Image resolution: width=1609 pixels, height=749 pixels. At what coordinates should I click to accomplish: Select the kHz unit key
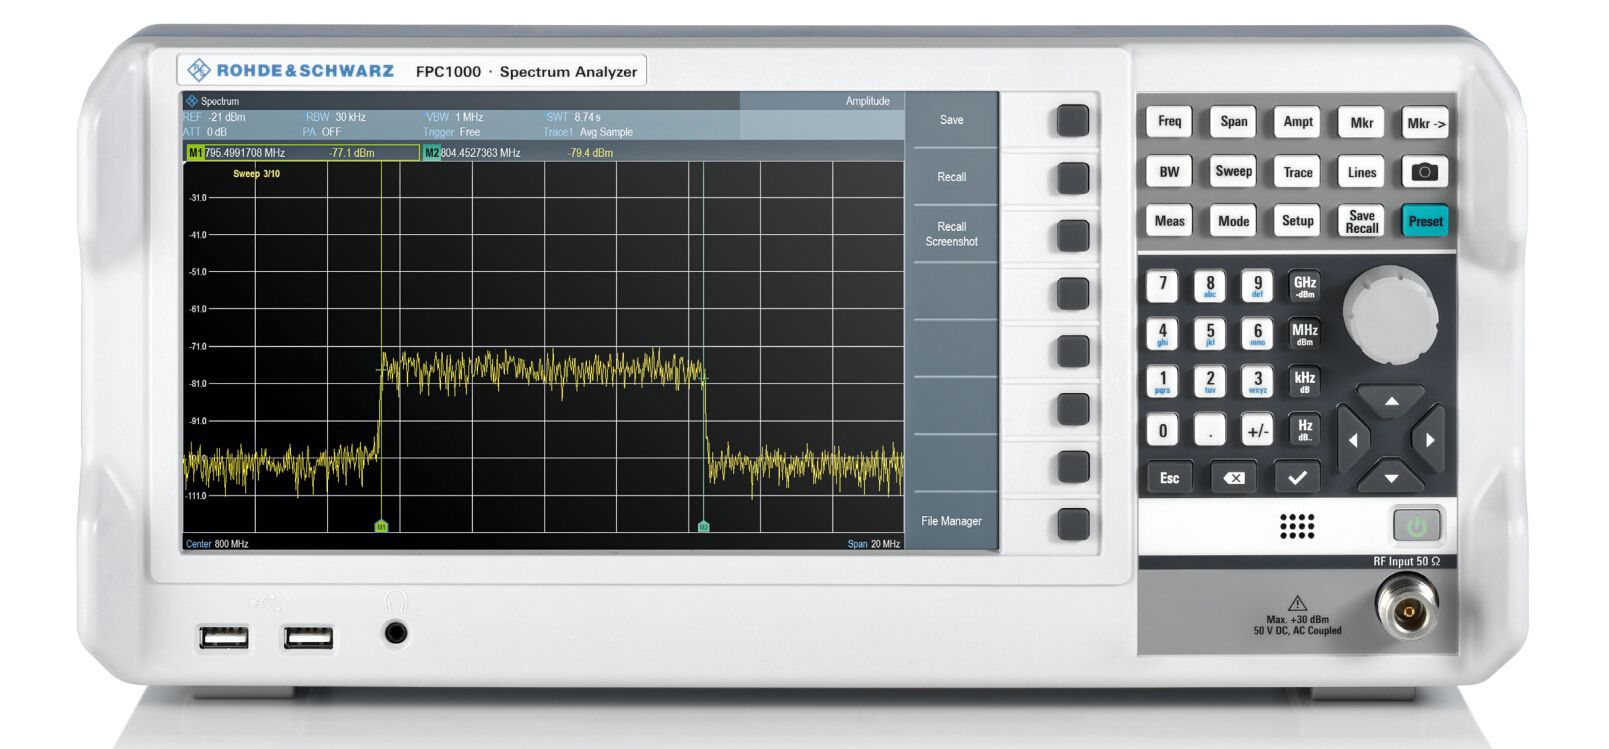click(x=1305, y=381)
